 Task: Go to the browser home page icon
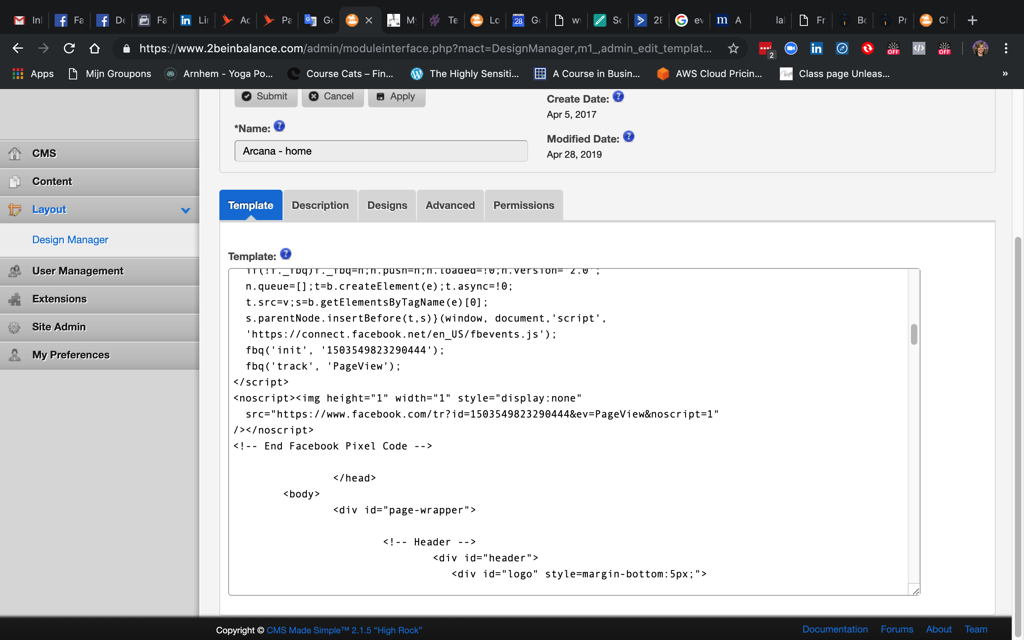[x=95, y=48]
